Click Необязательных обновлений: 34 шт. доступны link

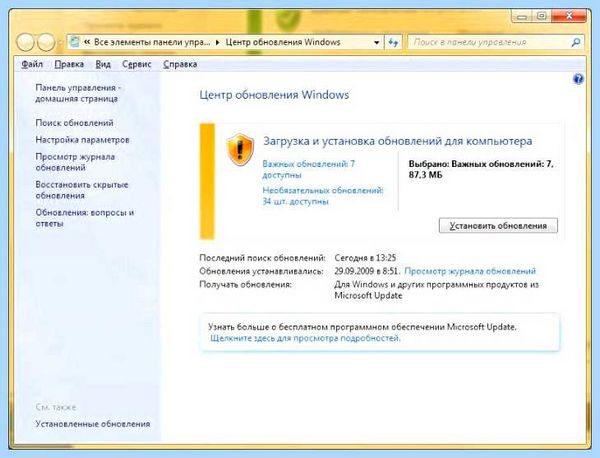[x=323, y=196]
